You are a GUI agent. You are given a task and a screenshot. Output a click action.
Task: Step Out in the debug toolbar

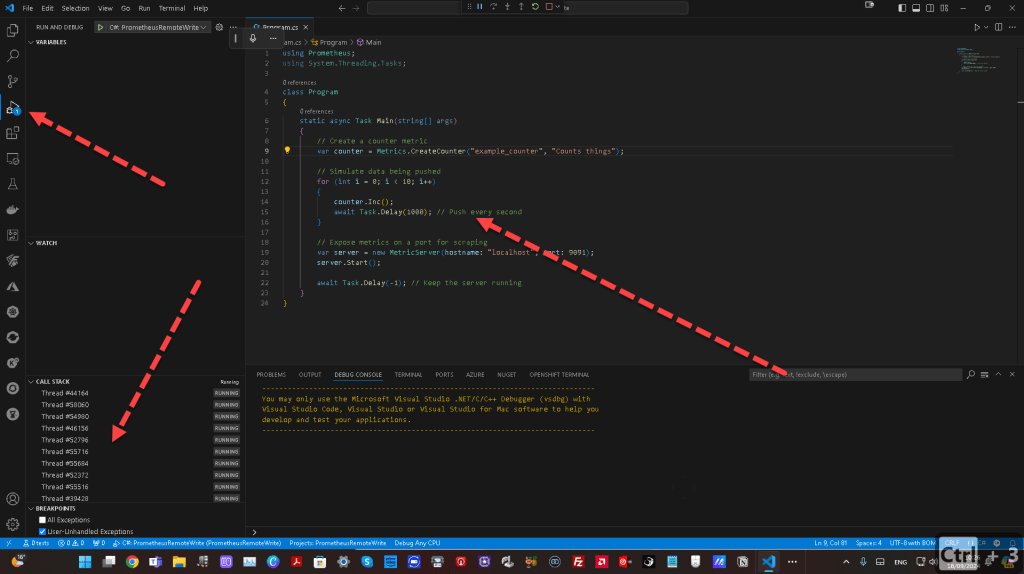(521, 7)
